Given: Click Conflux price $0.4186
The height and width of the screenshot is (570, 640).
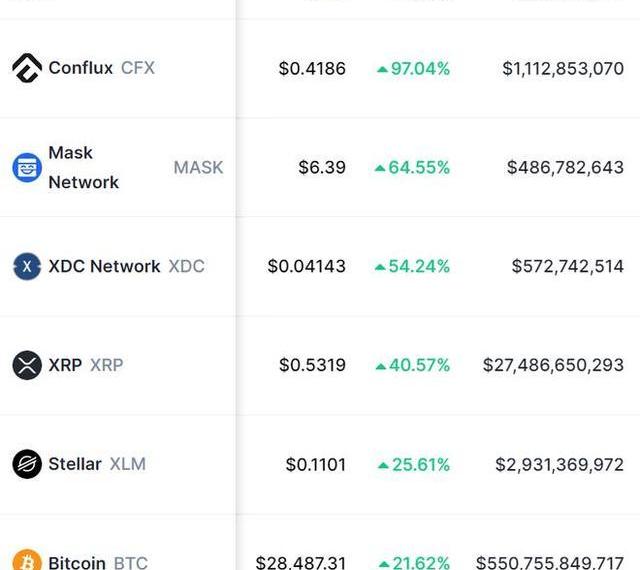Looking at the screenshot, I should point(312,69).
